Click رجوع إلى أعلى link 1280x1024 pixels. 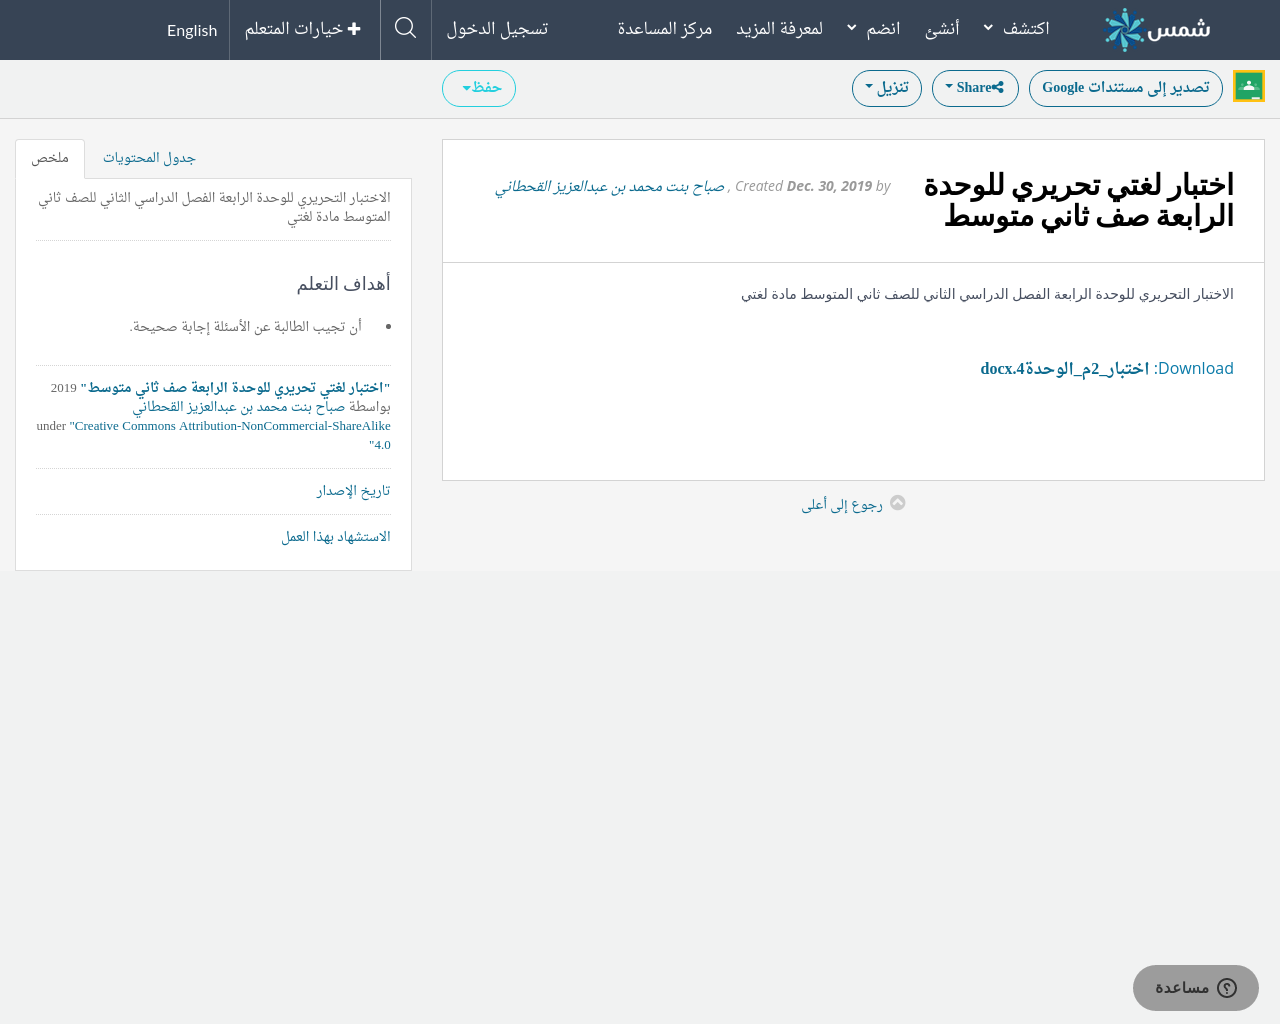(842, 505)
